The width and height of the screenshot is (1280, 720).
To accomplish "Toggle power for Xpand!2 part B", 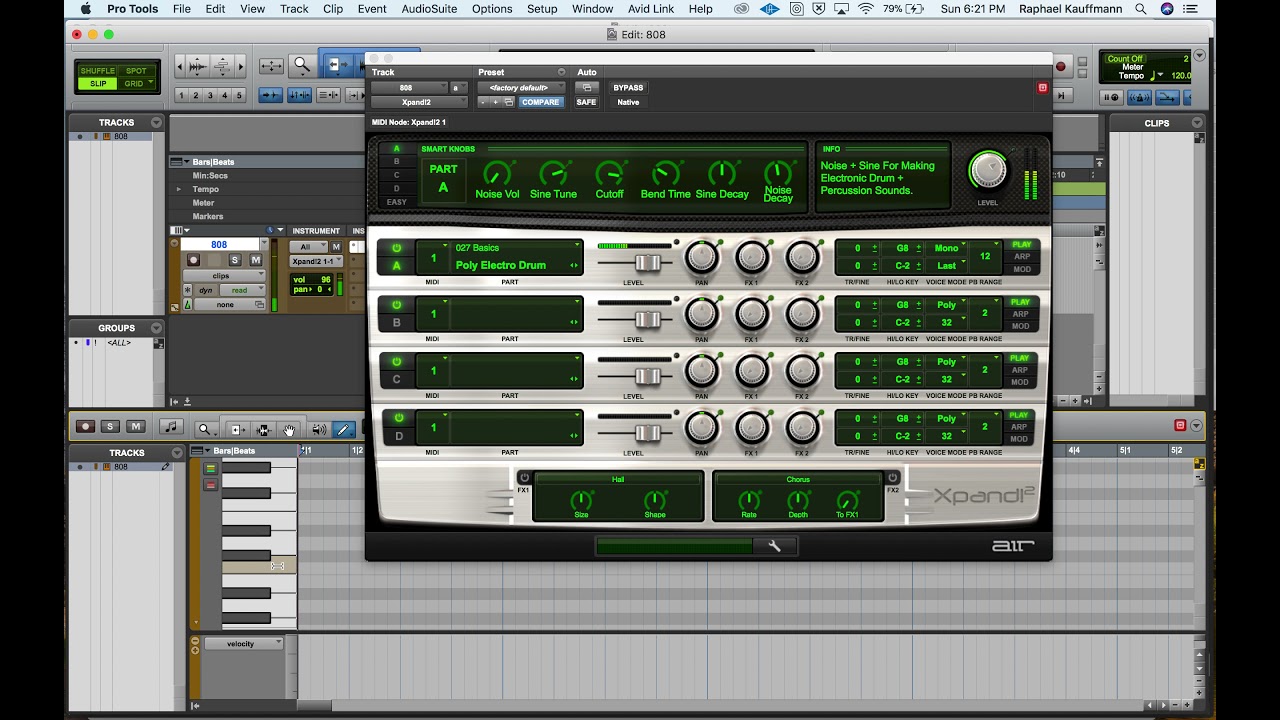I will [x=396, y=304].
